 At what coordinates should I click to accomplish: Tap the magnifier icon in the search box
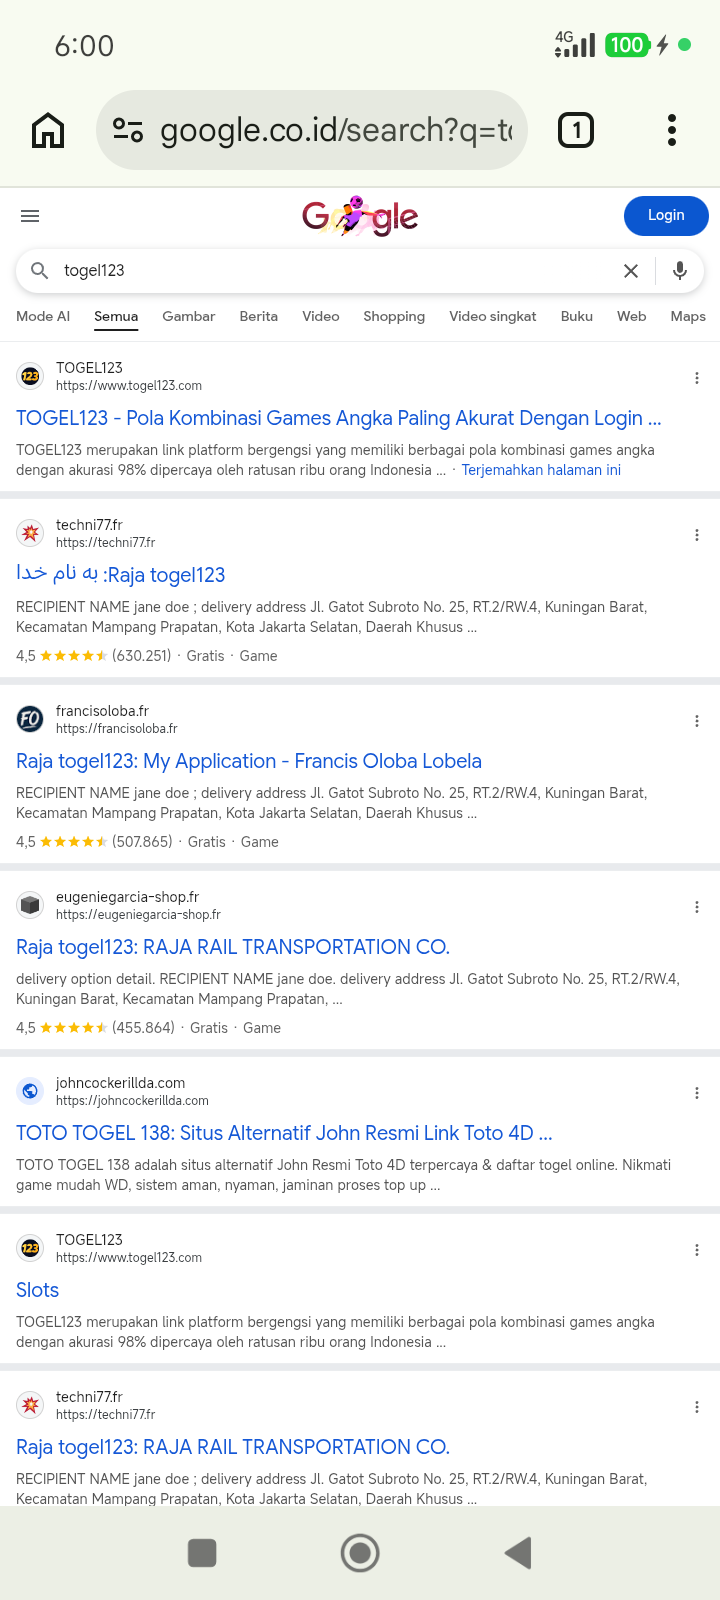coord(40,271)
